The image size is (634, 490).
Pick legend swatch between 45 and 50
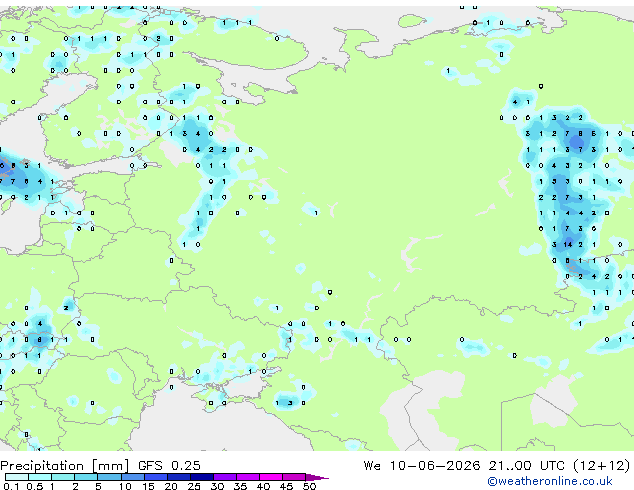[294, 477]
